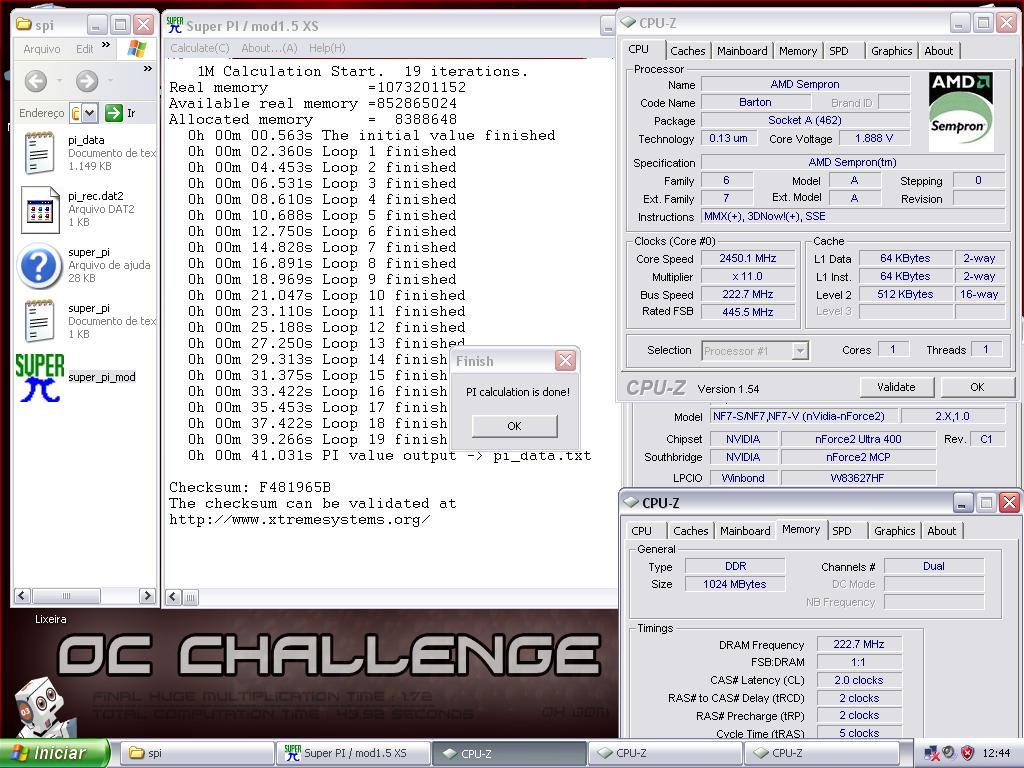Open the Arquivo menu
The width and height of the screenshot is (1024, 768).
[42, 49]
